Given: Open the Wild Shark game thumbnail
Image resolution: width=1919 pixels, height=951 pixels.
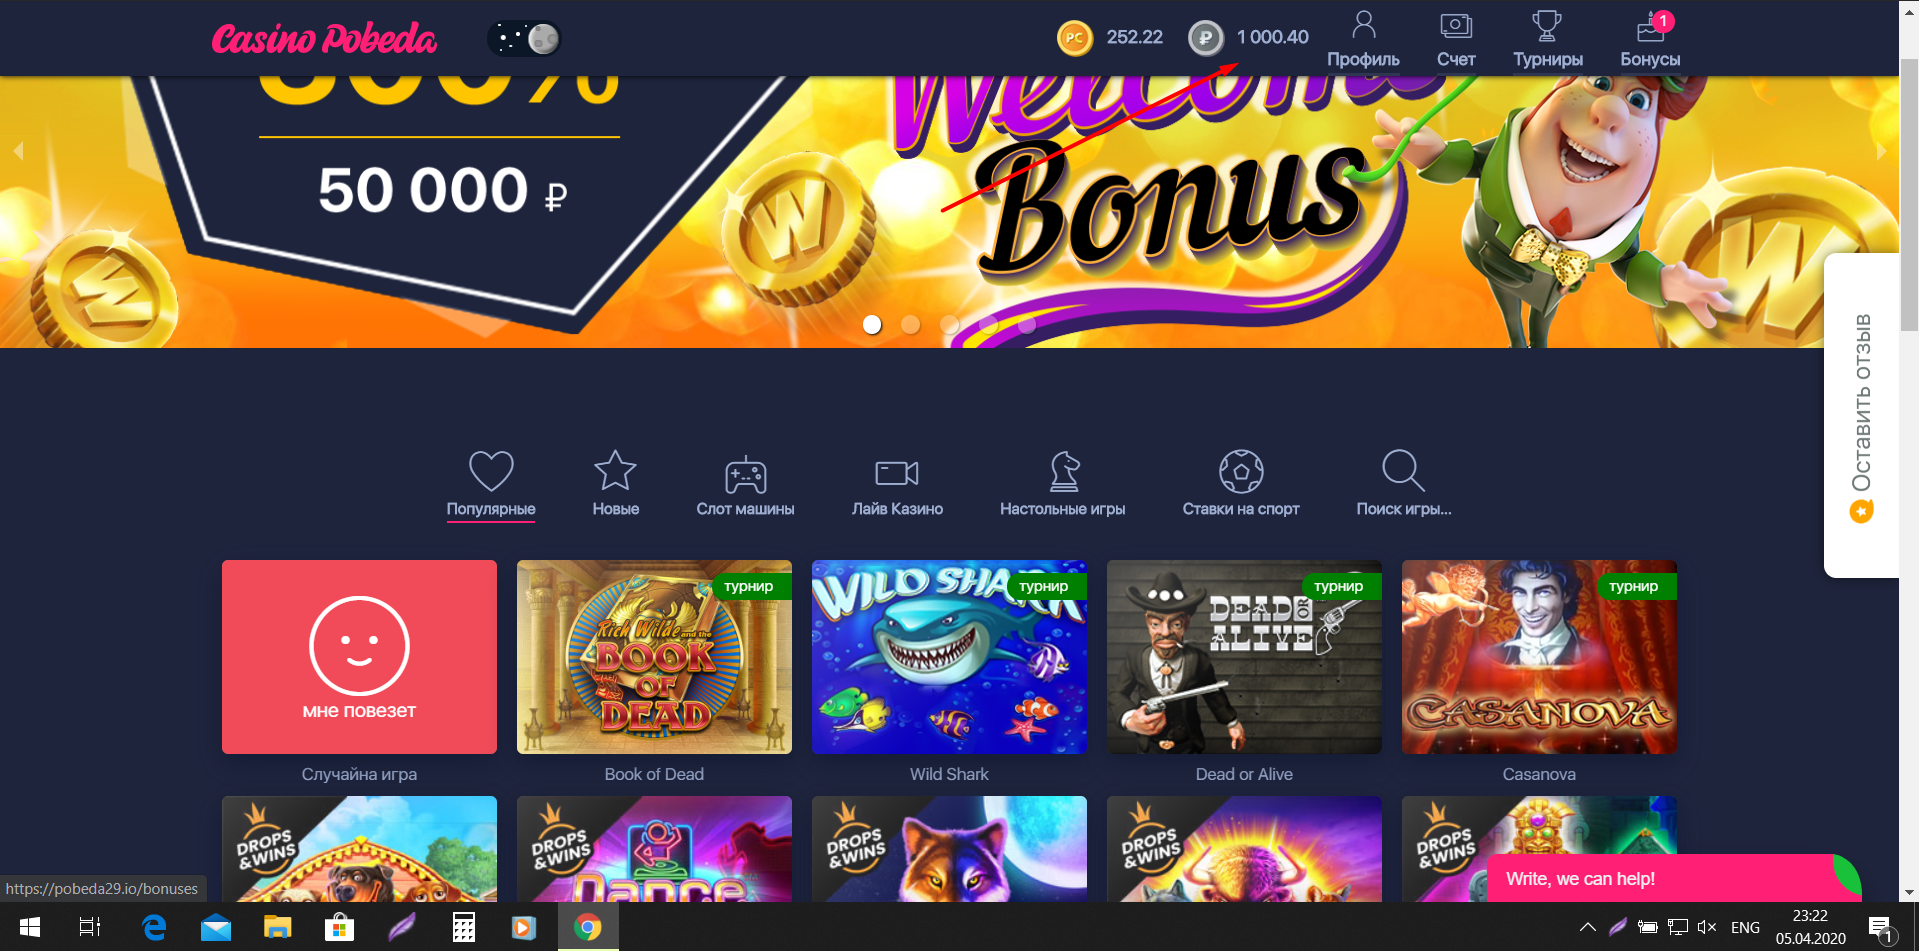Looking at the screenshot, I should coord(949,657).
